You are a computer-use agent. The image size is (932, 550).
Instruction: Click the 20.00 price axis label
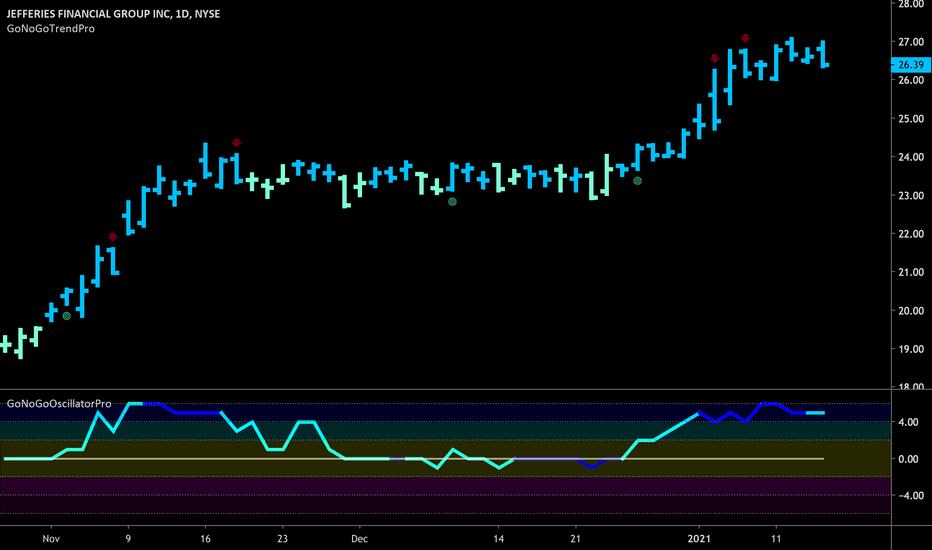click(x=911, y=311)
